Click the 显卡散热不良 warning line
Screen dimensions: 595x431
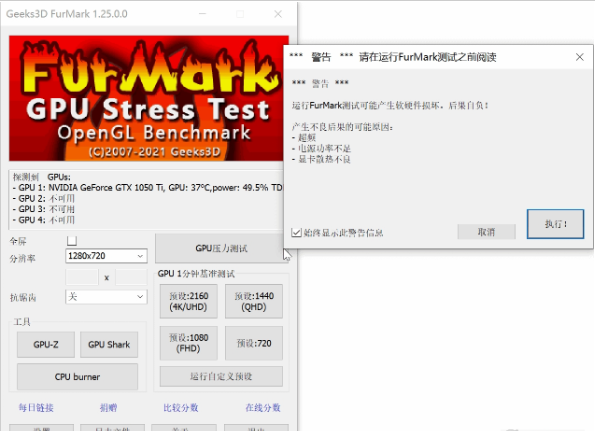point(321,159)
